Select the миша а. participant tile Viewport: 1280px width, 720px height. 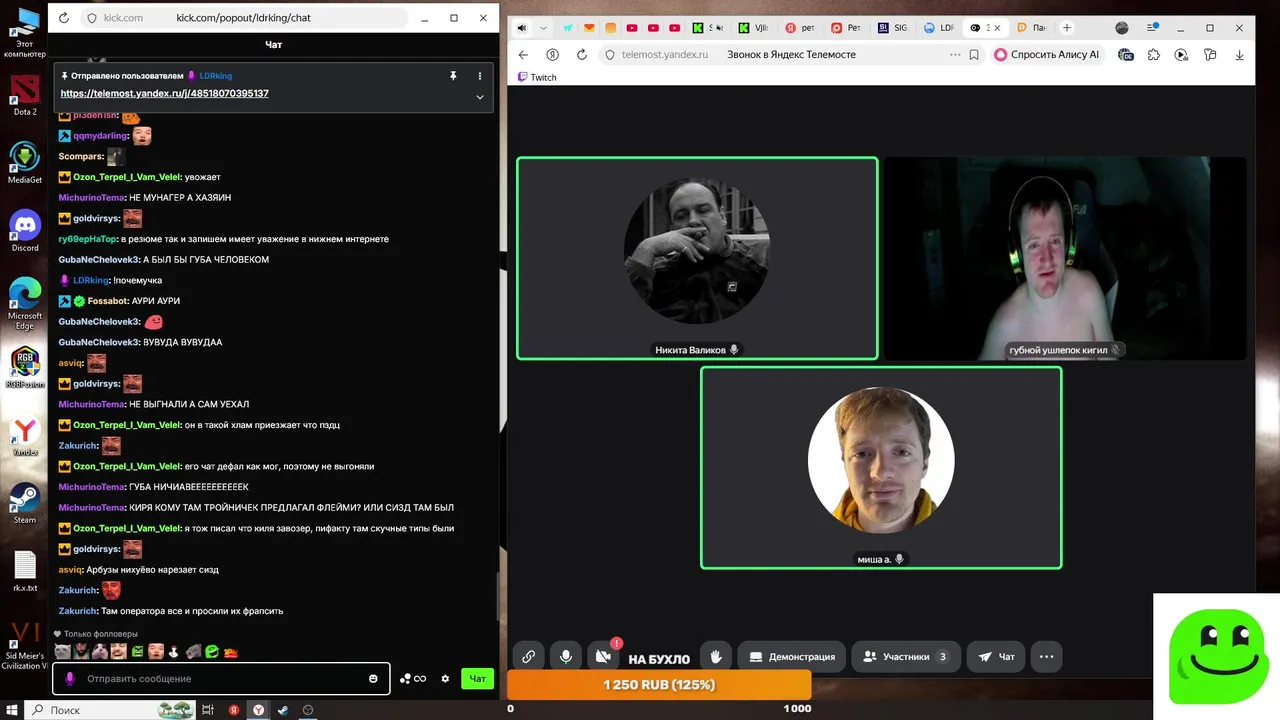(881, 468)
